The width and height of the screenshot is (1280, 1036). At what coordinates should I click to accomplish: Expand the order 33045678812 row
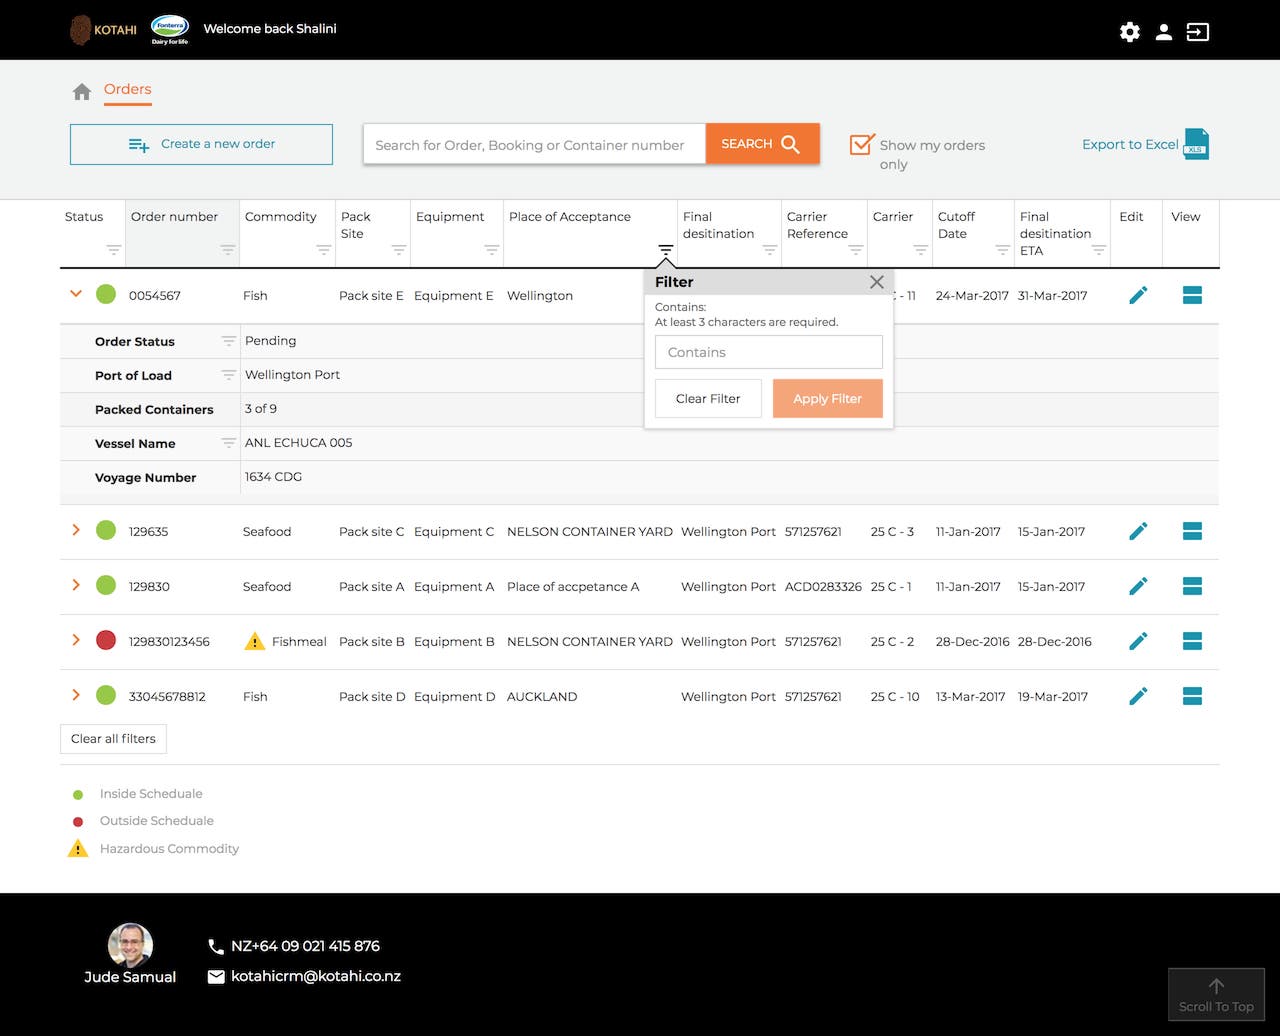click(75, 696)
